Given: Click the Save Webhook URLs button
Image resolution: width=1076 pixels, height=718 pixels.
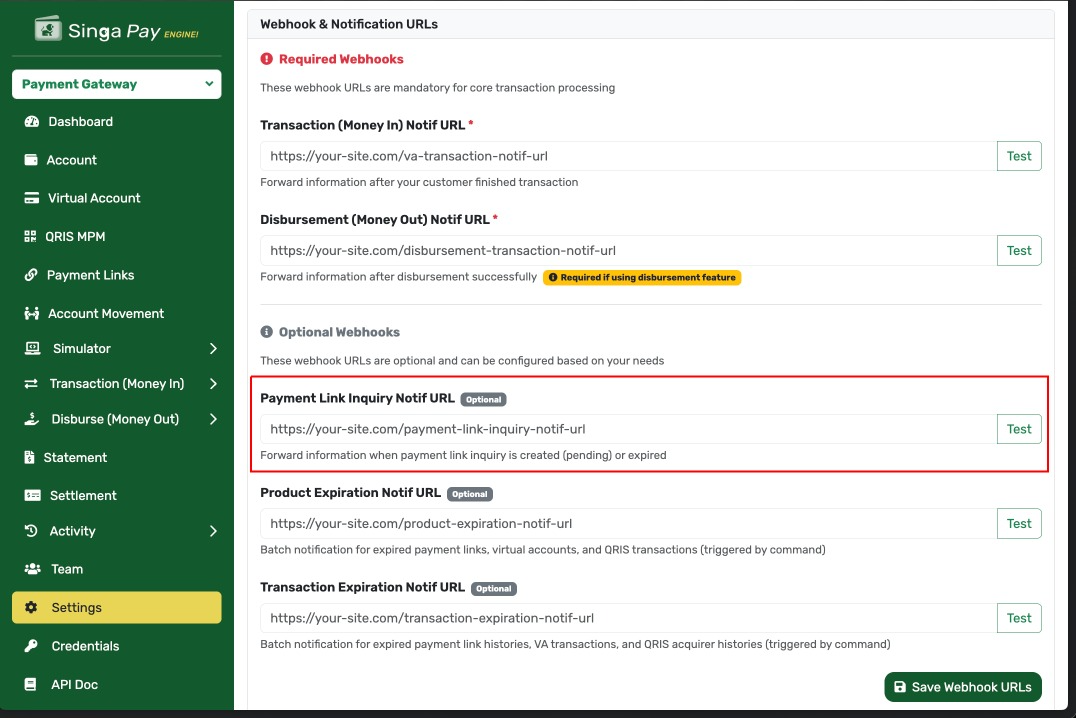Looking at the screenshot, I should click(962, 687).
